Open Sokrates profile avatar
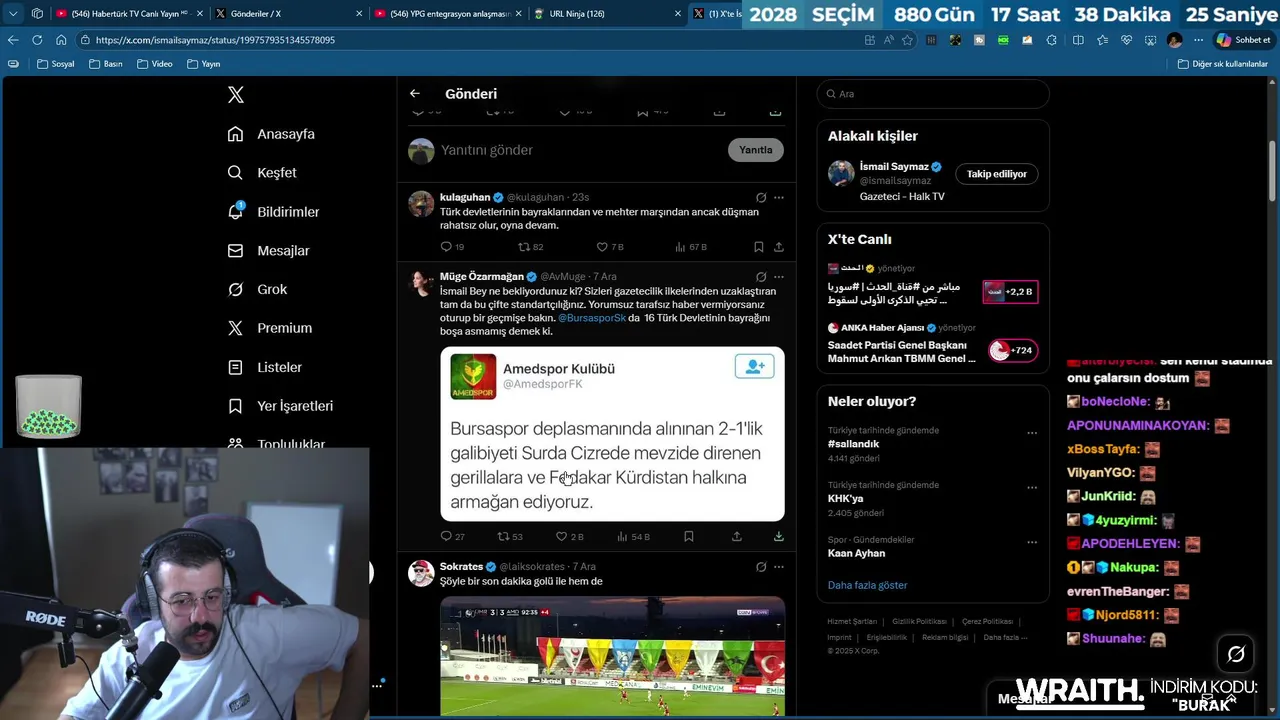1280x720 pixels. click(422, 573)
